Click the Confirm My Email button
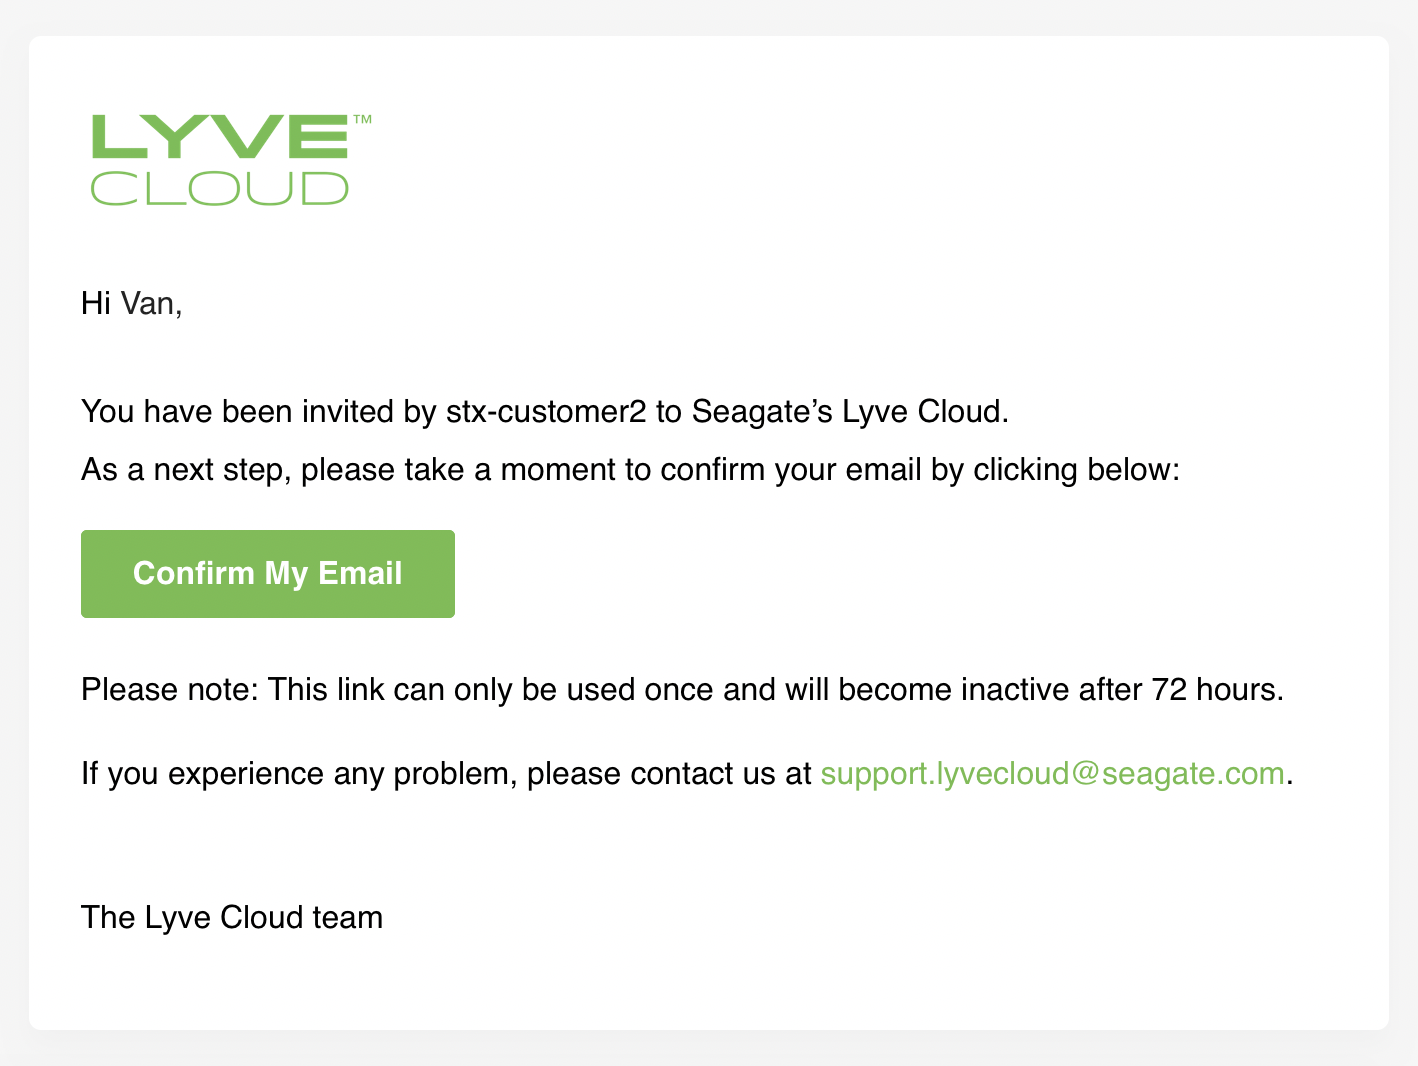The height and width of the screenshot is (1066, 1418). point(267,573)
